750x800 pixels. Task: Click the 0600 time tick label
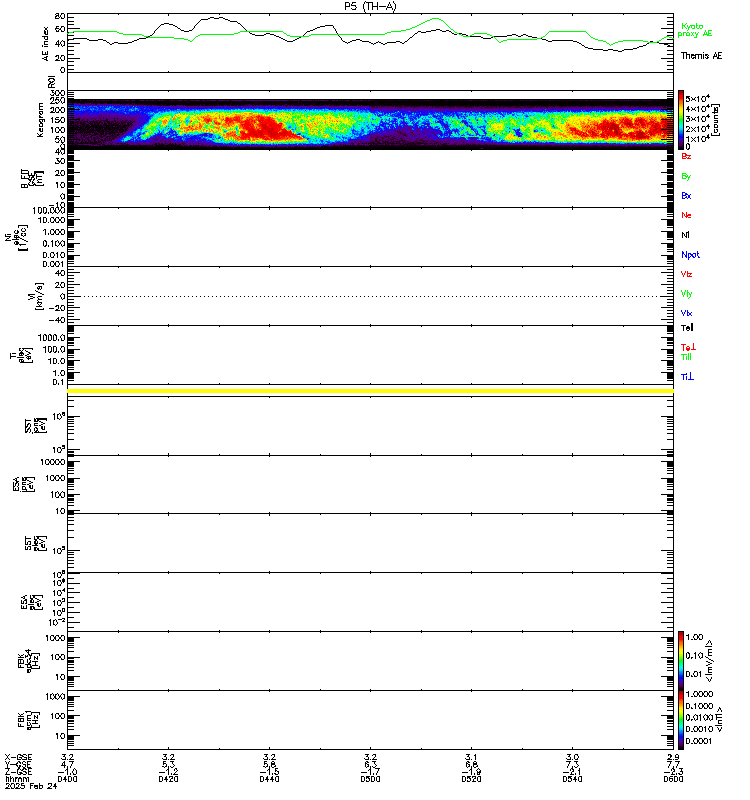click(x=673, y=779)
